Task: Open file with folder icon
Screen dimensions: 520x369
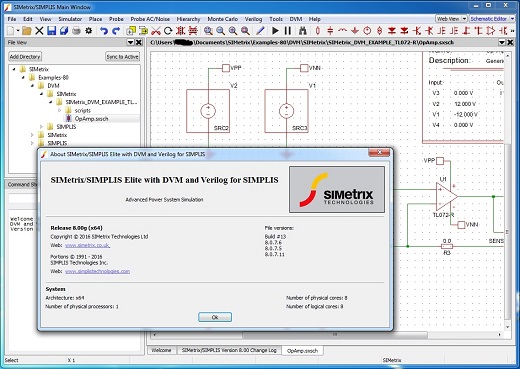Action: pos(27,31)
